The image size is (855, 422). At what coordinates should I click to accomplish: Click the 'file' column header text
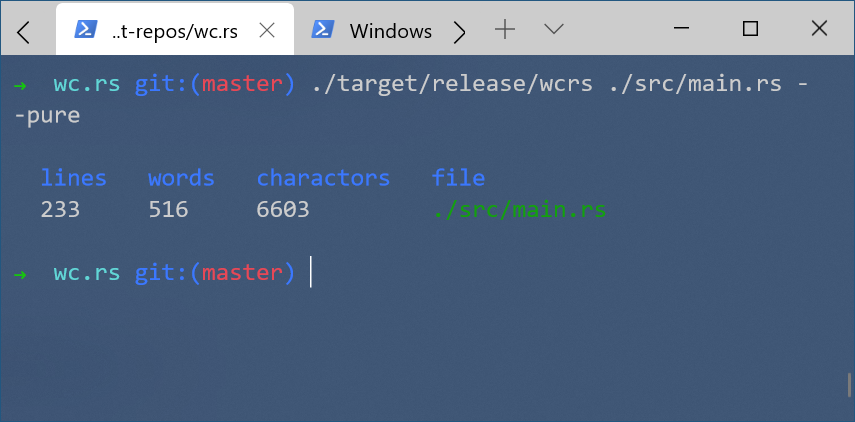click(x=458, y=178)
